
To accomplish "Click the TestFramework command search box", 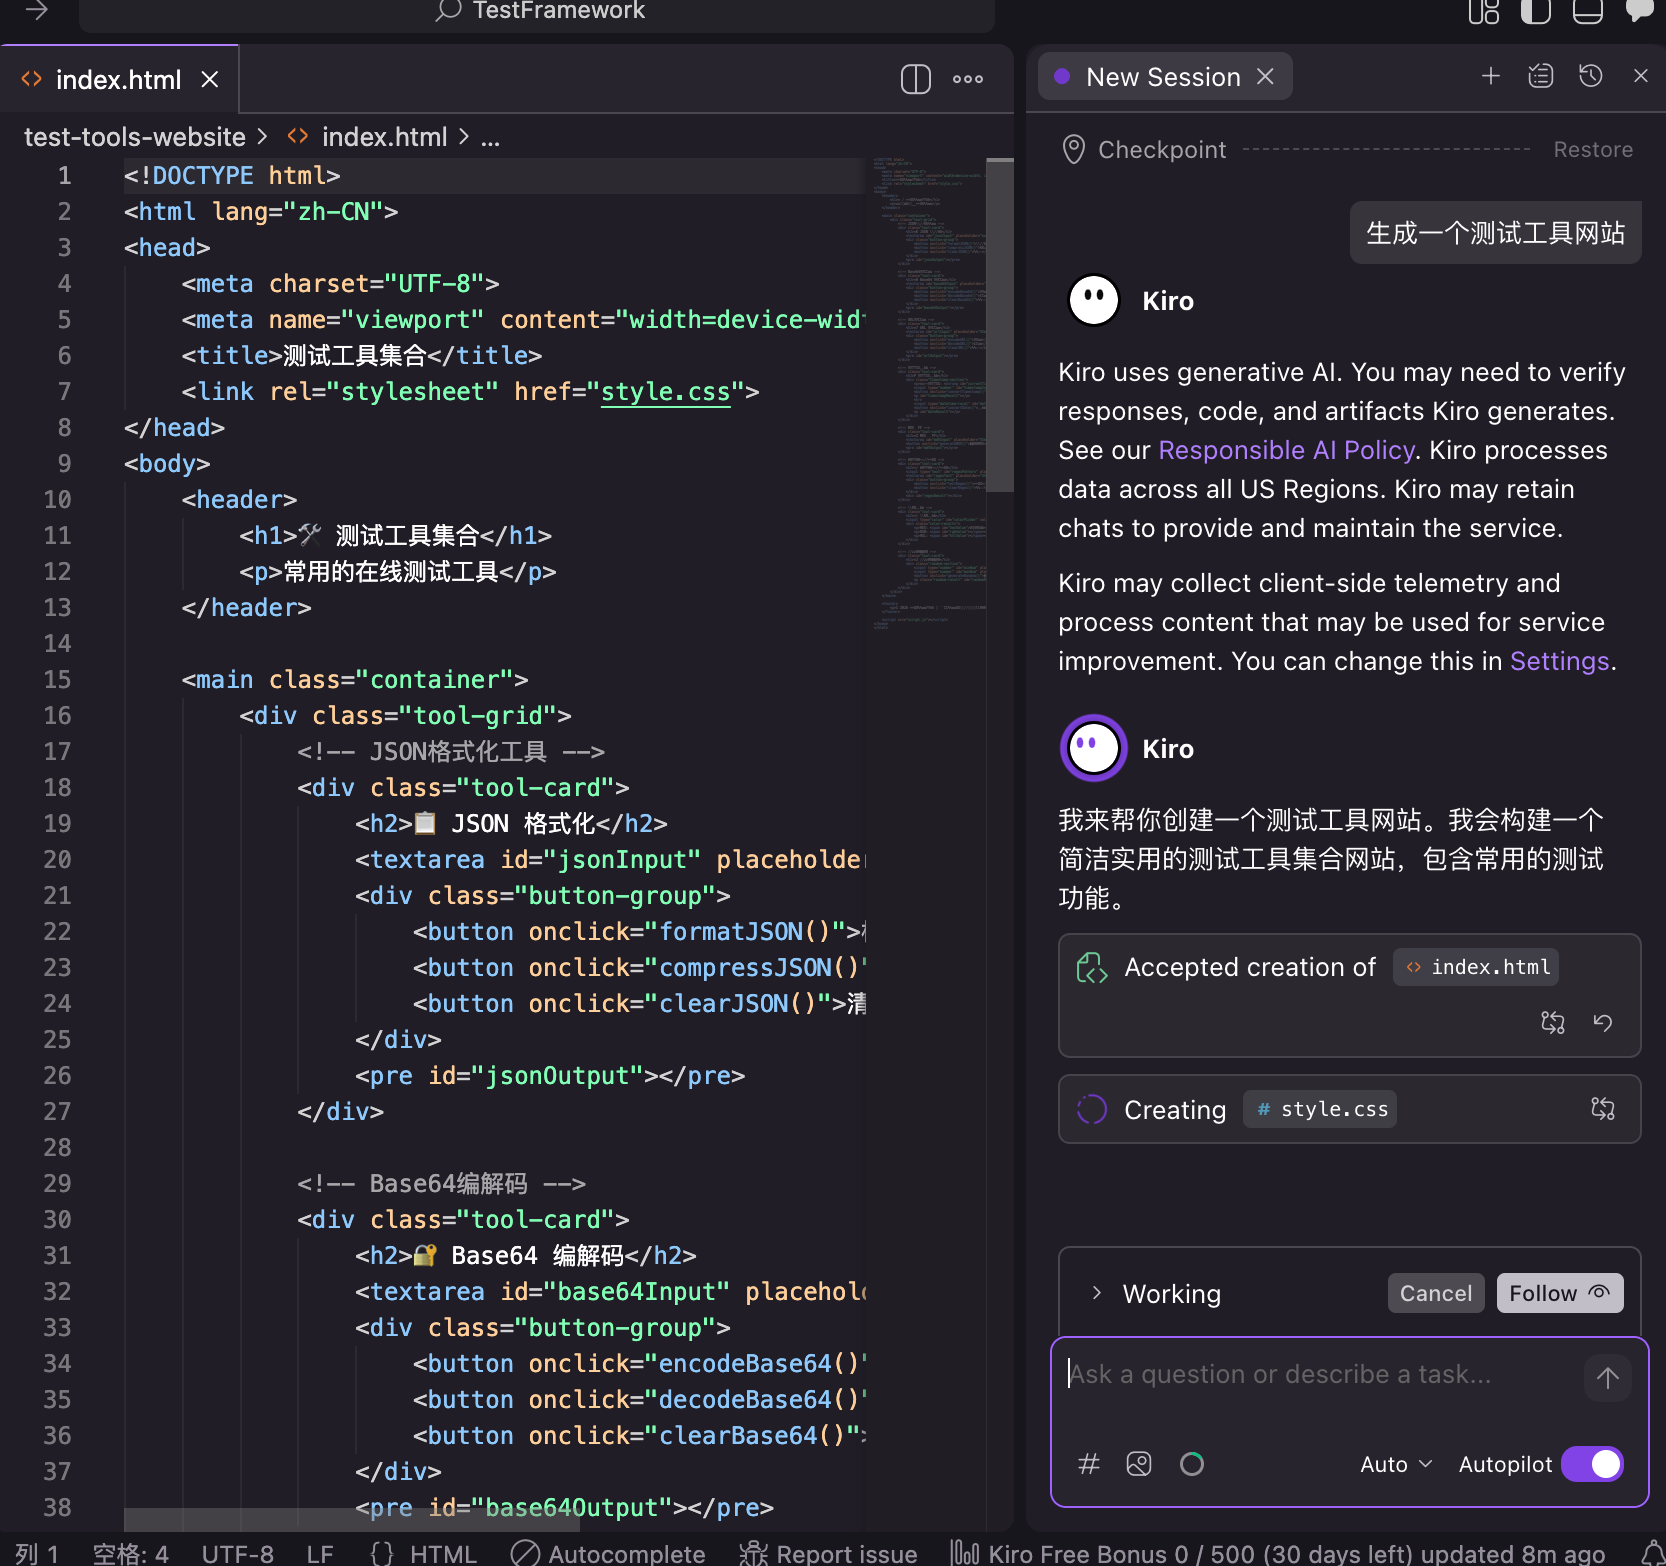I will tap(537, 12).
